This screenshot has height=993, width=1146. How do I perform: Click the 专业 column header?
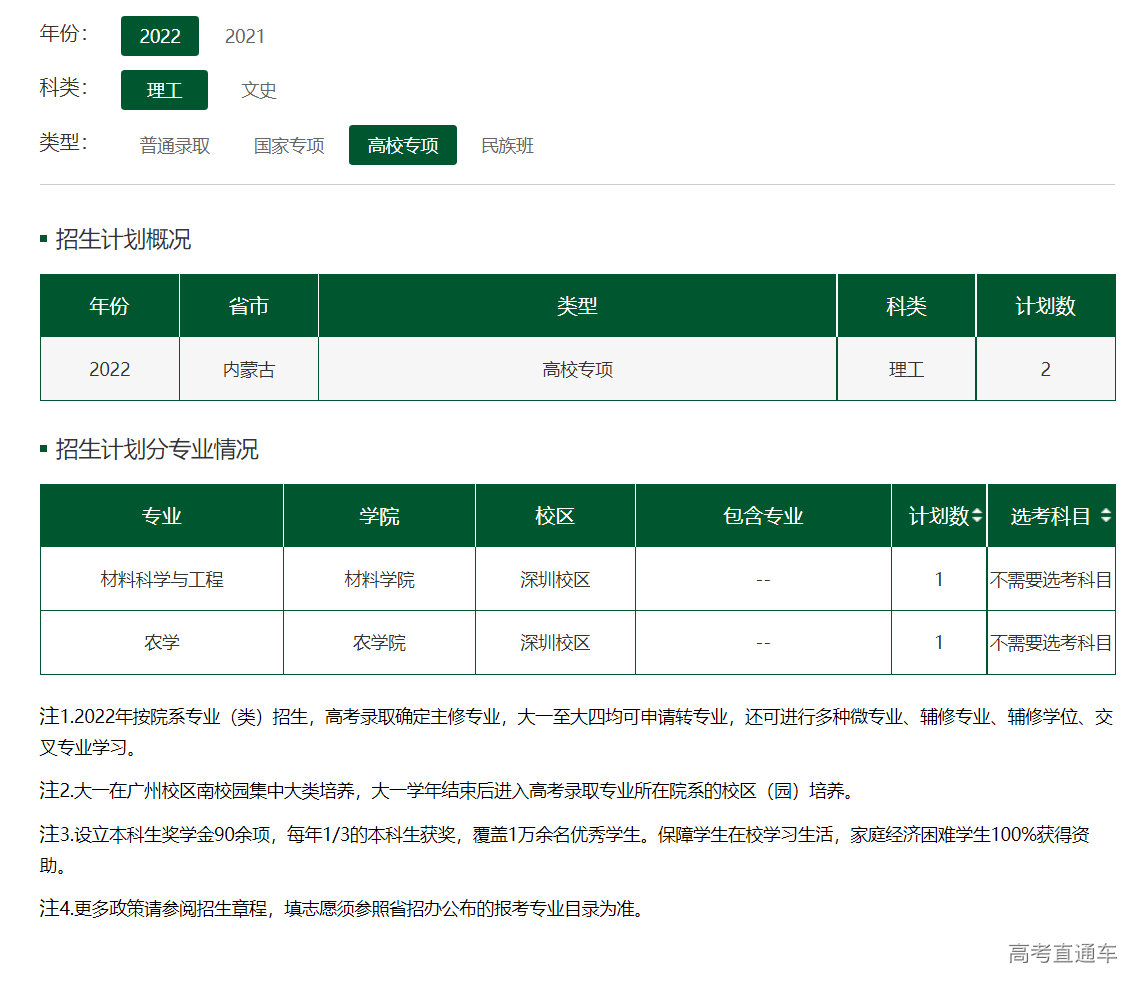(162, 516)
